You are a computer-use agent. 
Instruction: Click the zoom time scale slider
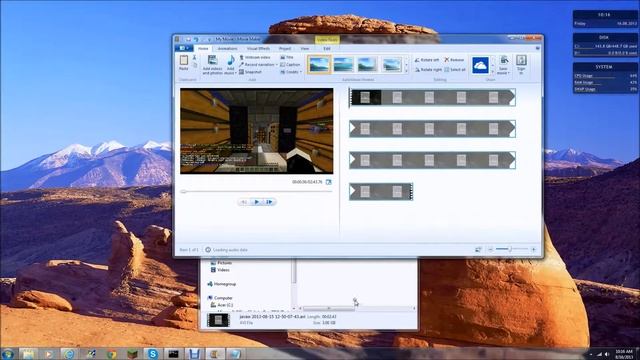coord(512,249)
